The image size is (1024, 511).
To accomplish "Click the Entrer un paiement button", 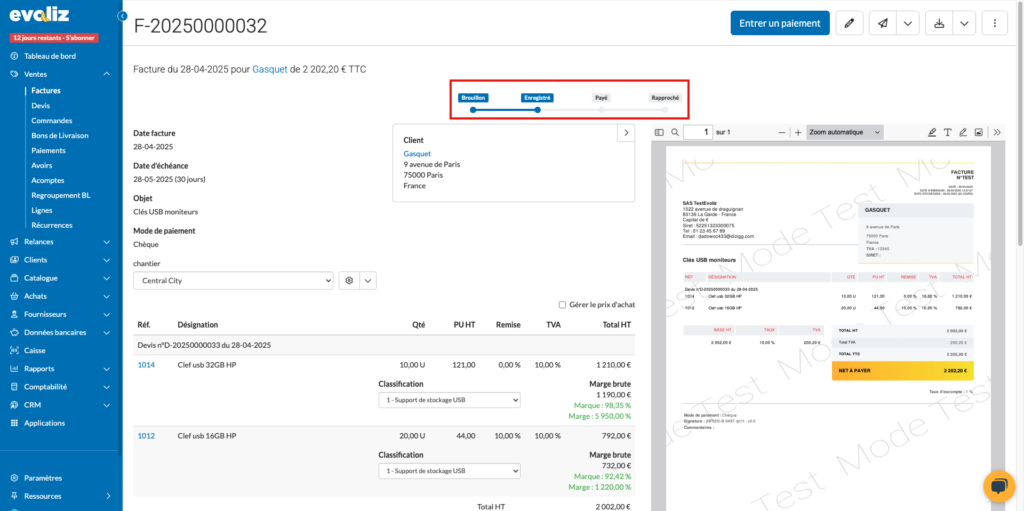I will 780,23.
